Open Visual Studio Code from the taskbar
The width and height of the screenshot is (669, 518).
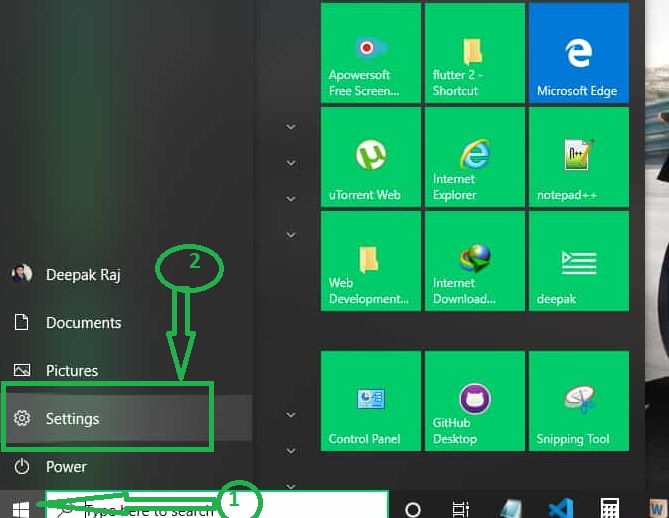point(560,509)
